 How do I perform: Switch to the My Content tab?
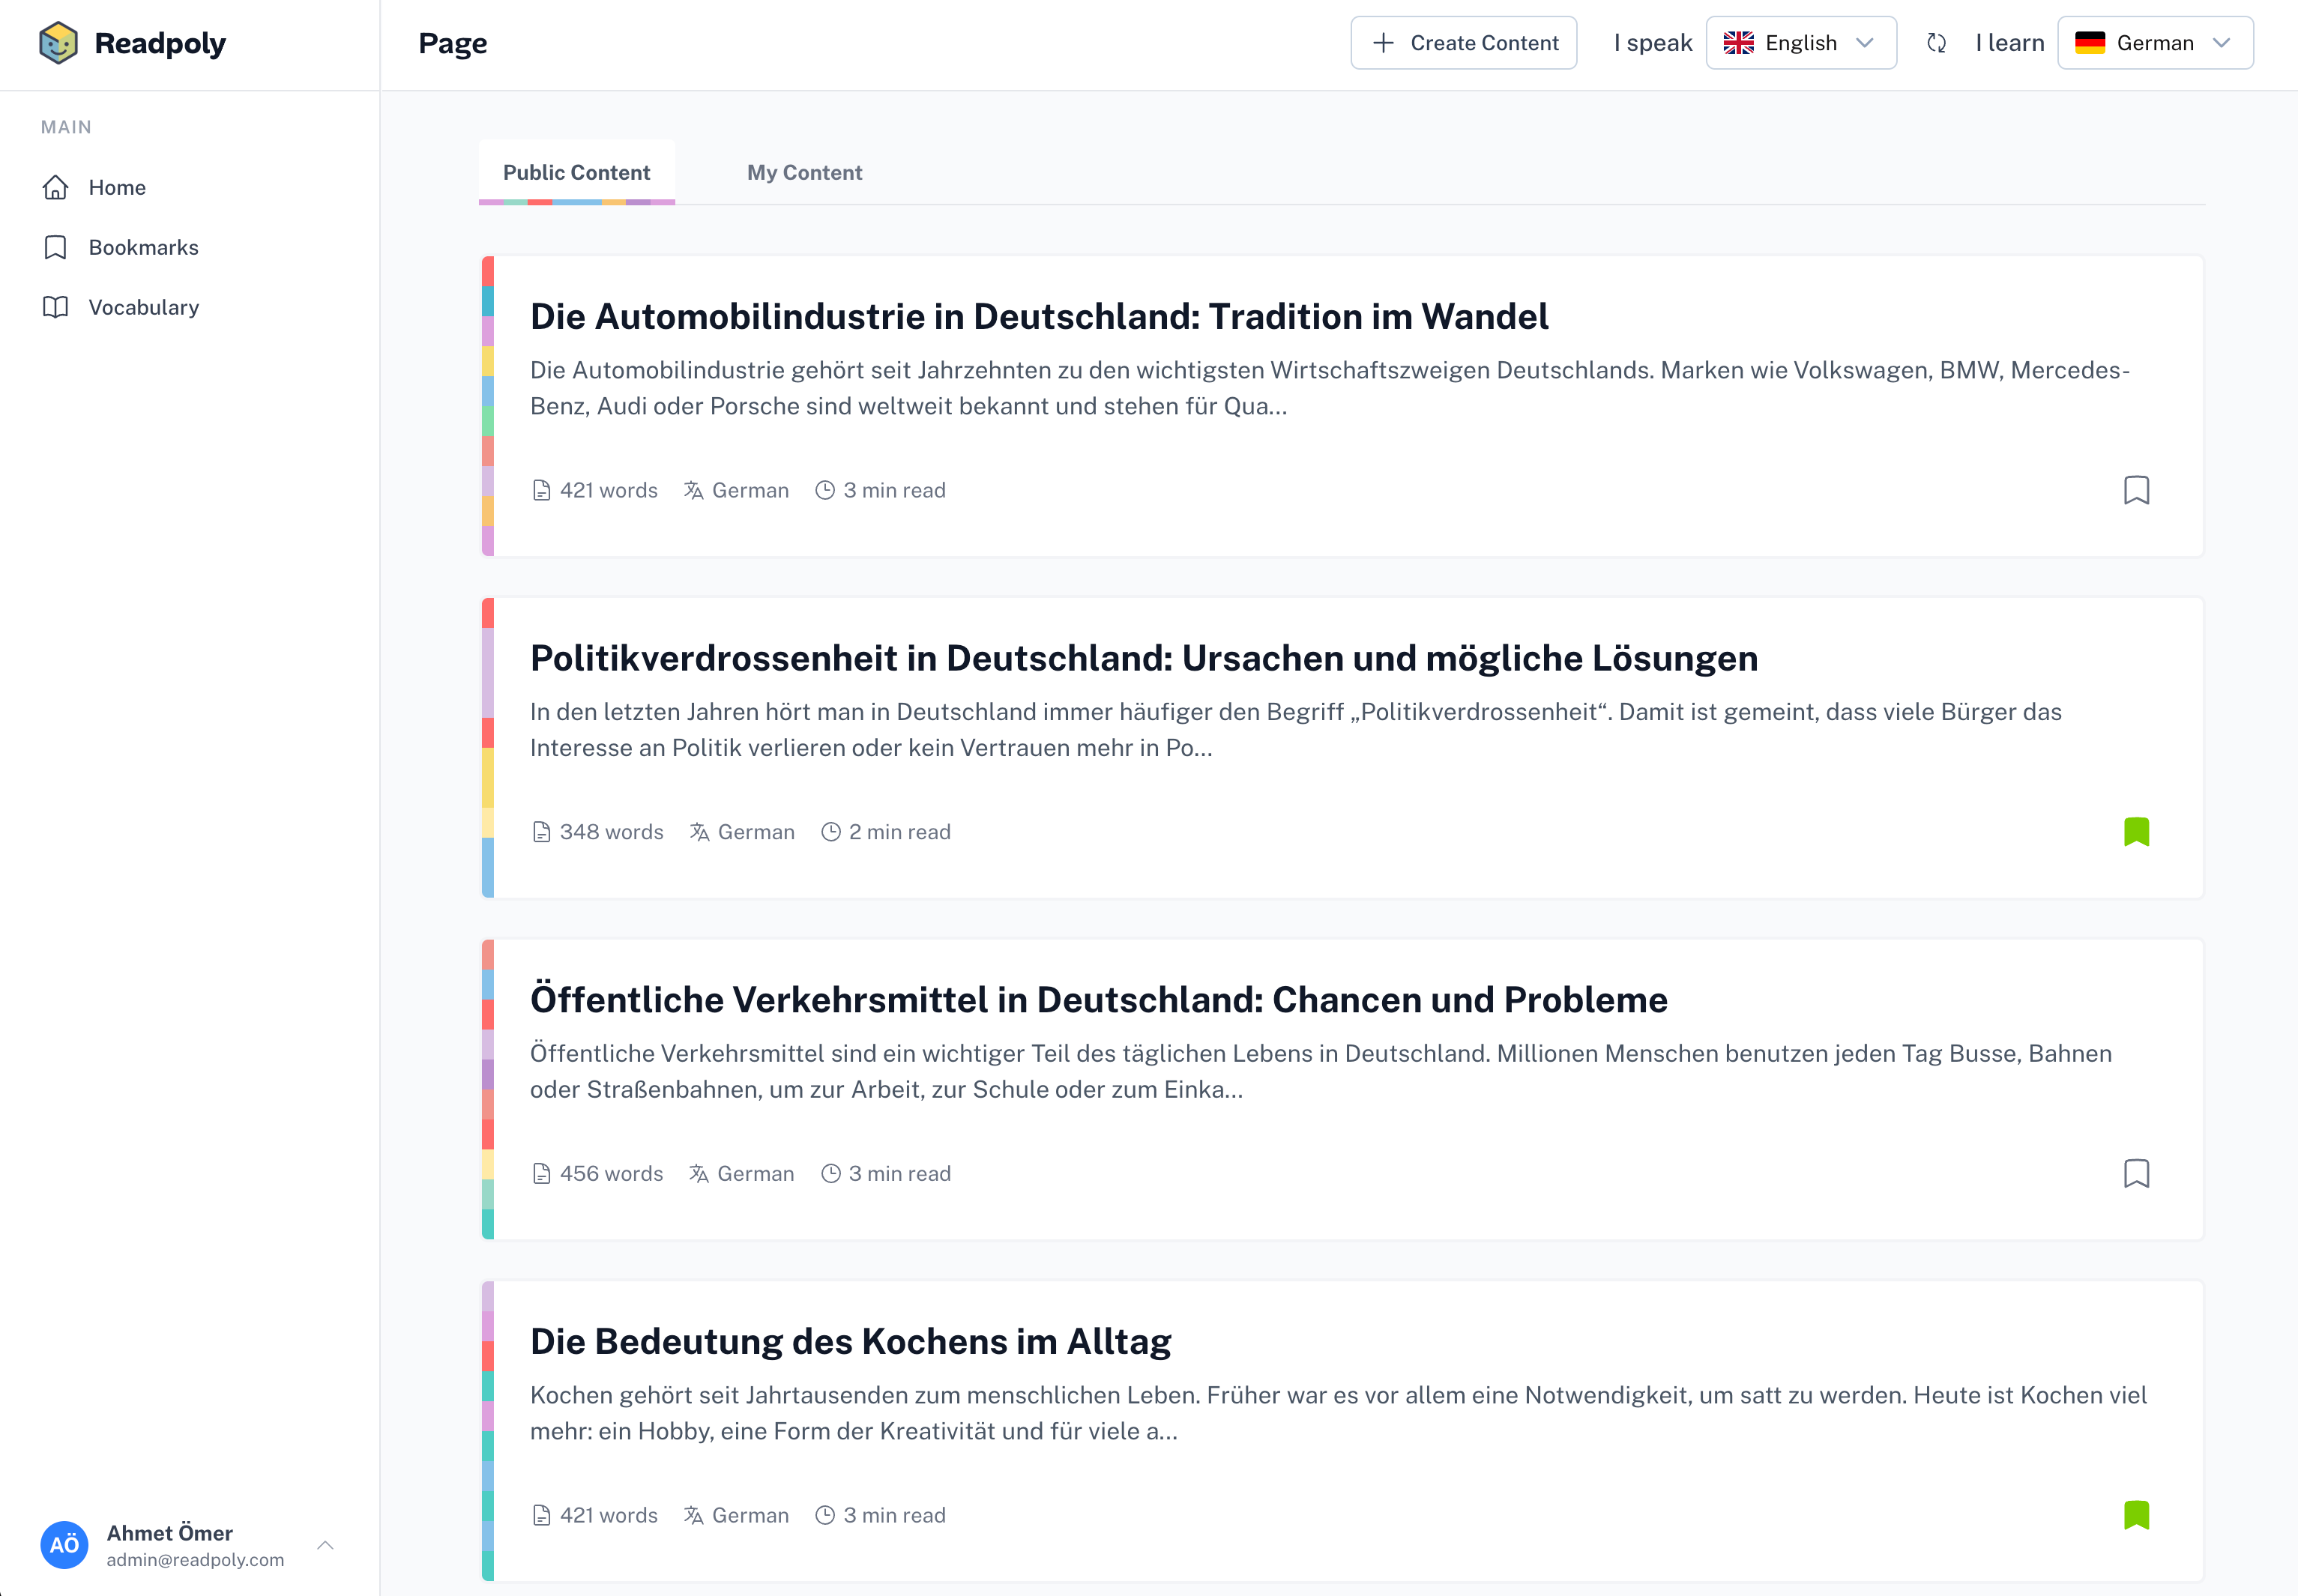point(804,173)
